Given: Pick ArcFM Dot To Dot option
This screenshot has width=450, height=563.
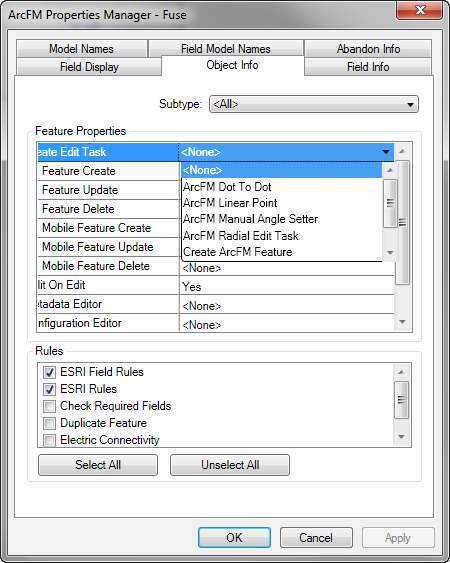Looking at the screenshot, I should click(282, 187).
